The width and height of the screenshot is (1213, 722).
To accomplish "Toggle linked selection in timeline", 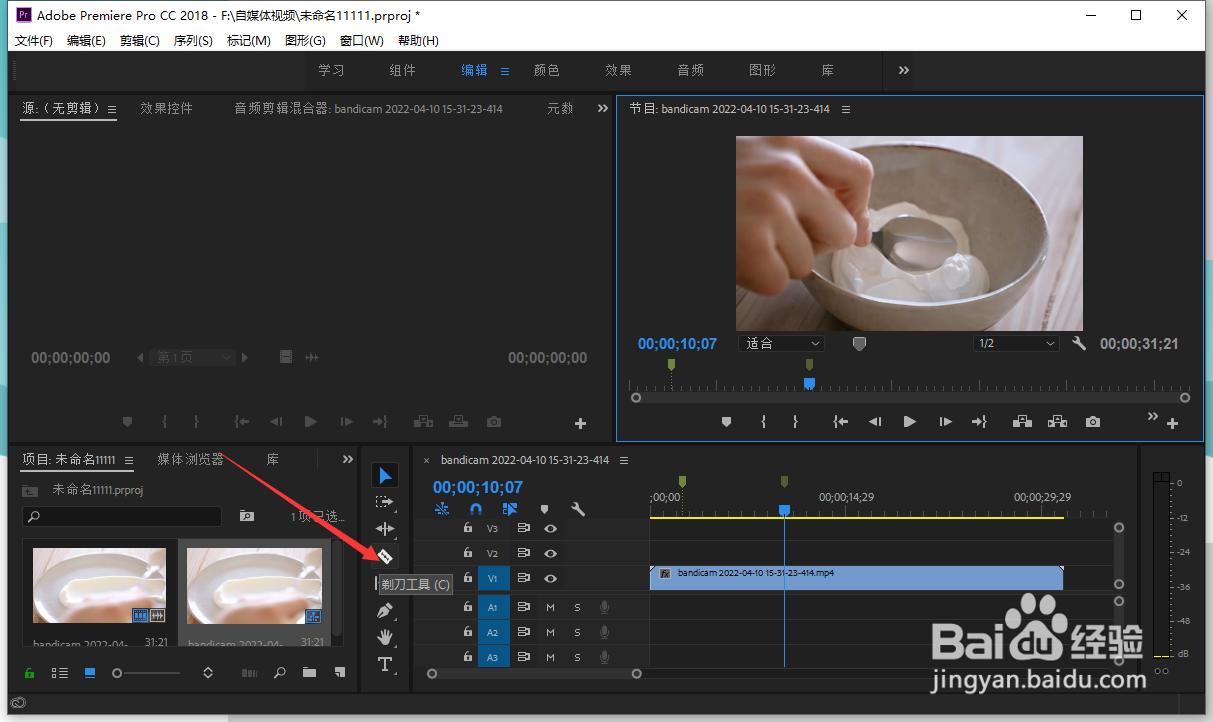I will coord(510,509).
